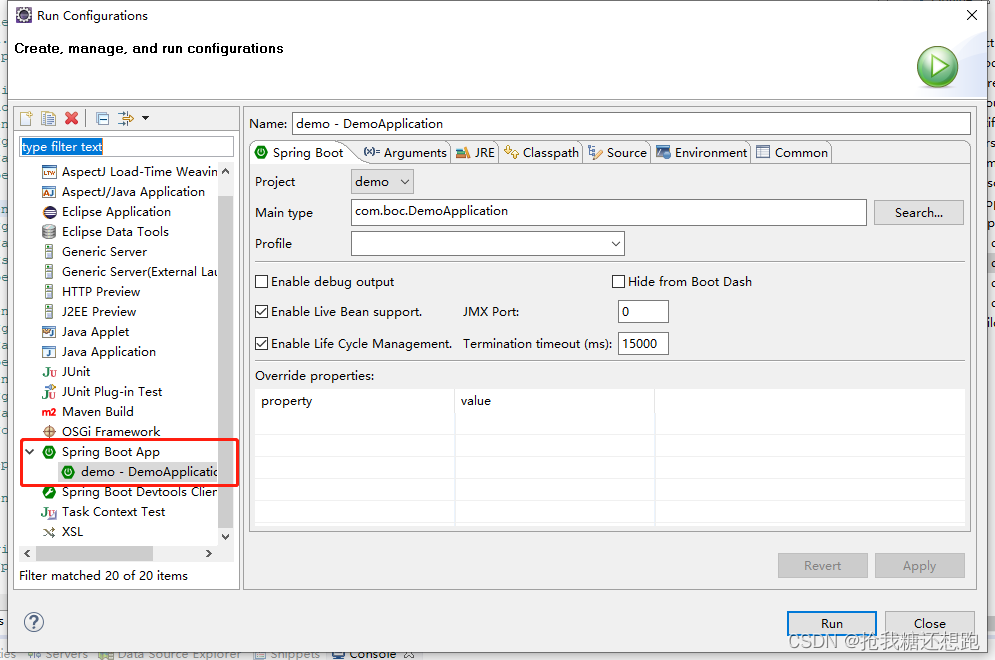This screenshot has height=660, width=995.
Task: Click the property column header
Action: pyautogui.click(x=355, y=400)
